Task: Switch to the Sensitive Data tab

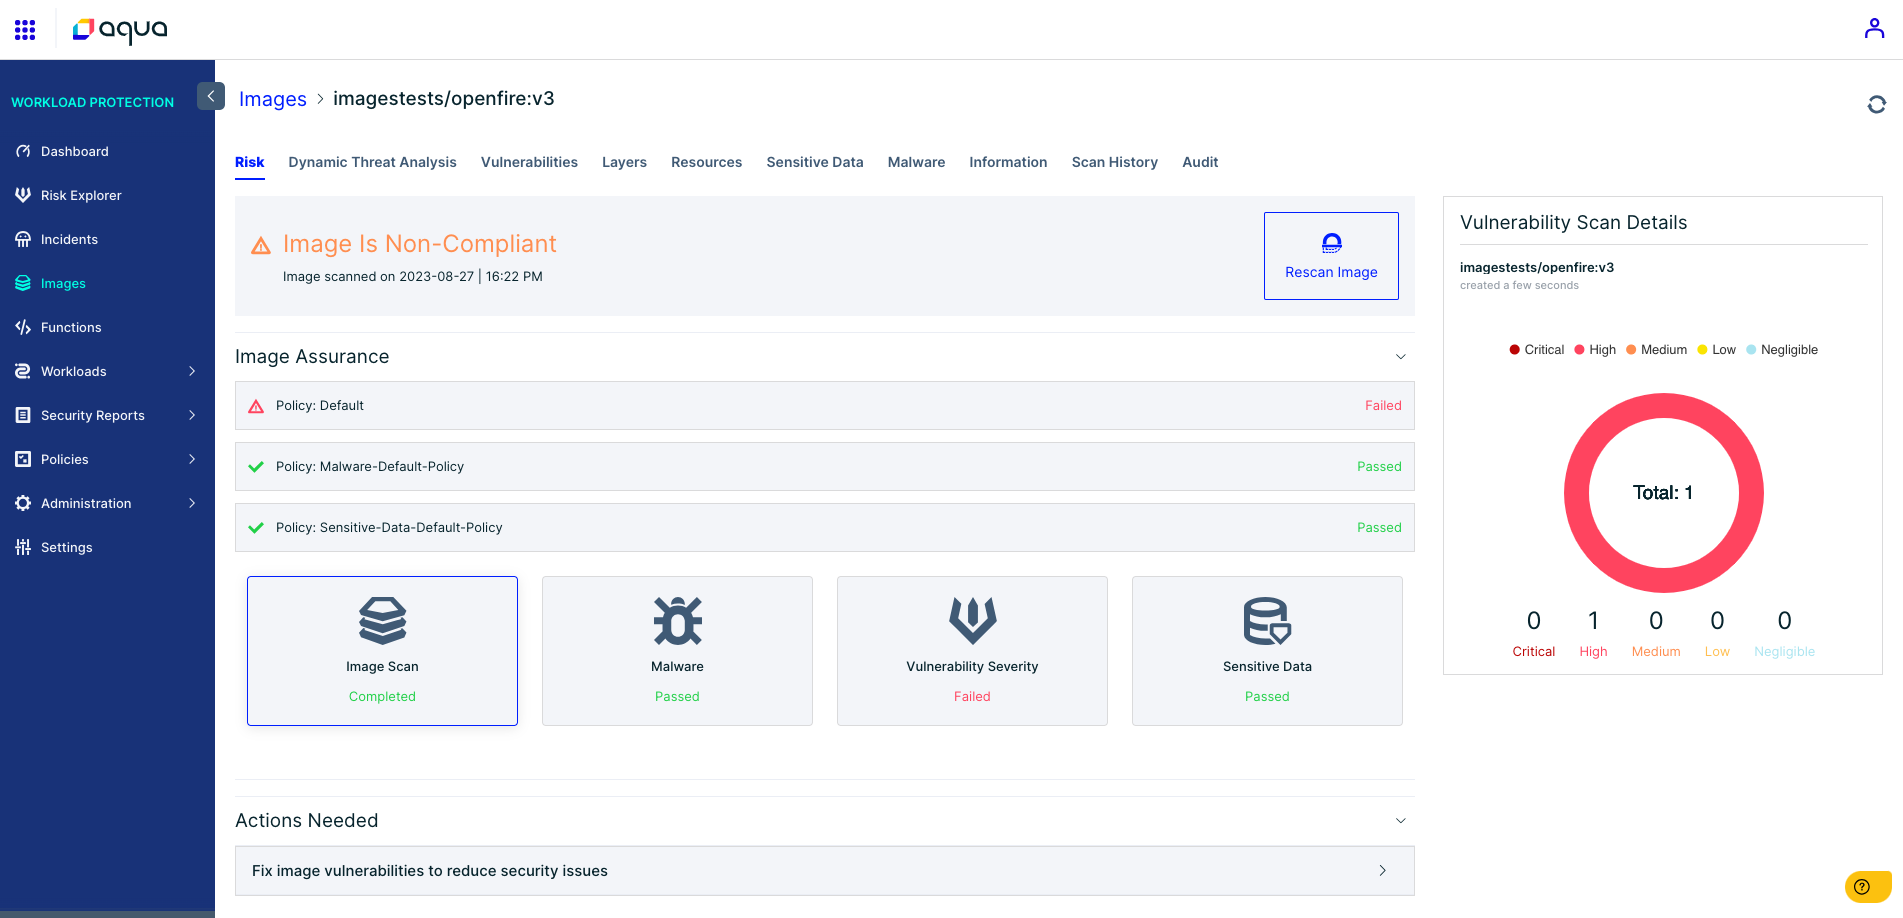Action: pos(815,162)
